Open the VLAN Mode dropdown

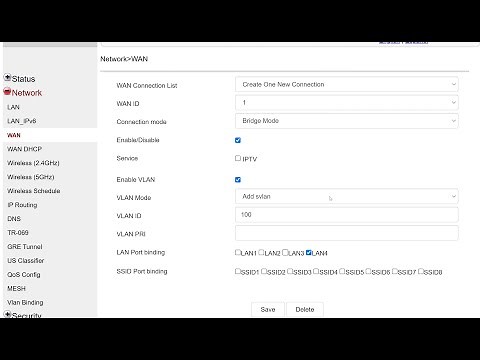(347, 196)
